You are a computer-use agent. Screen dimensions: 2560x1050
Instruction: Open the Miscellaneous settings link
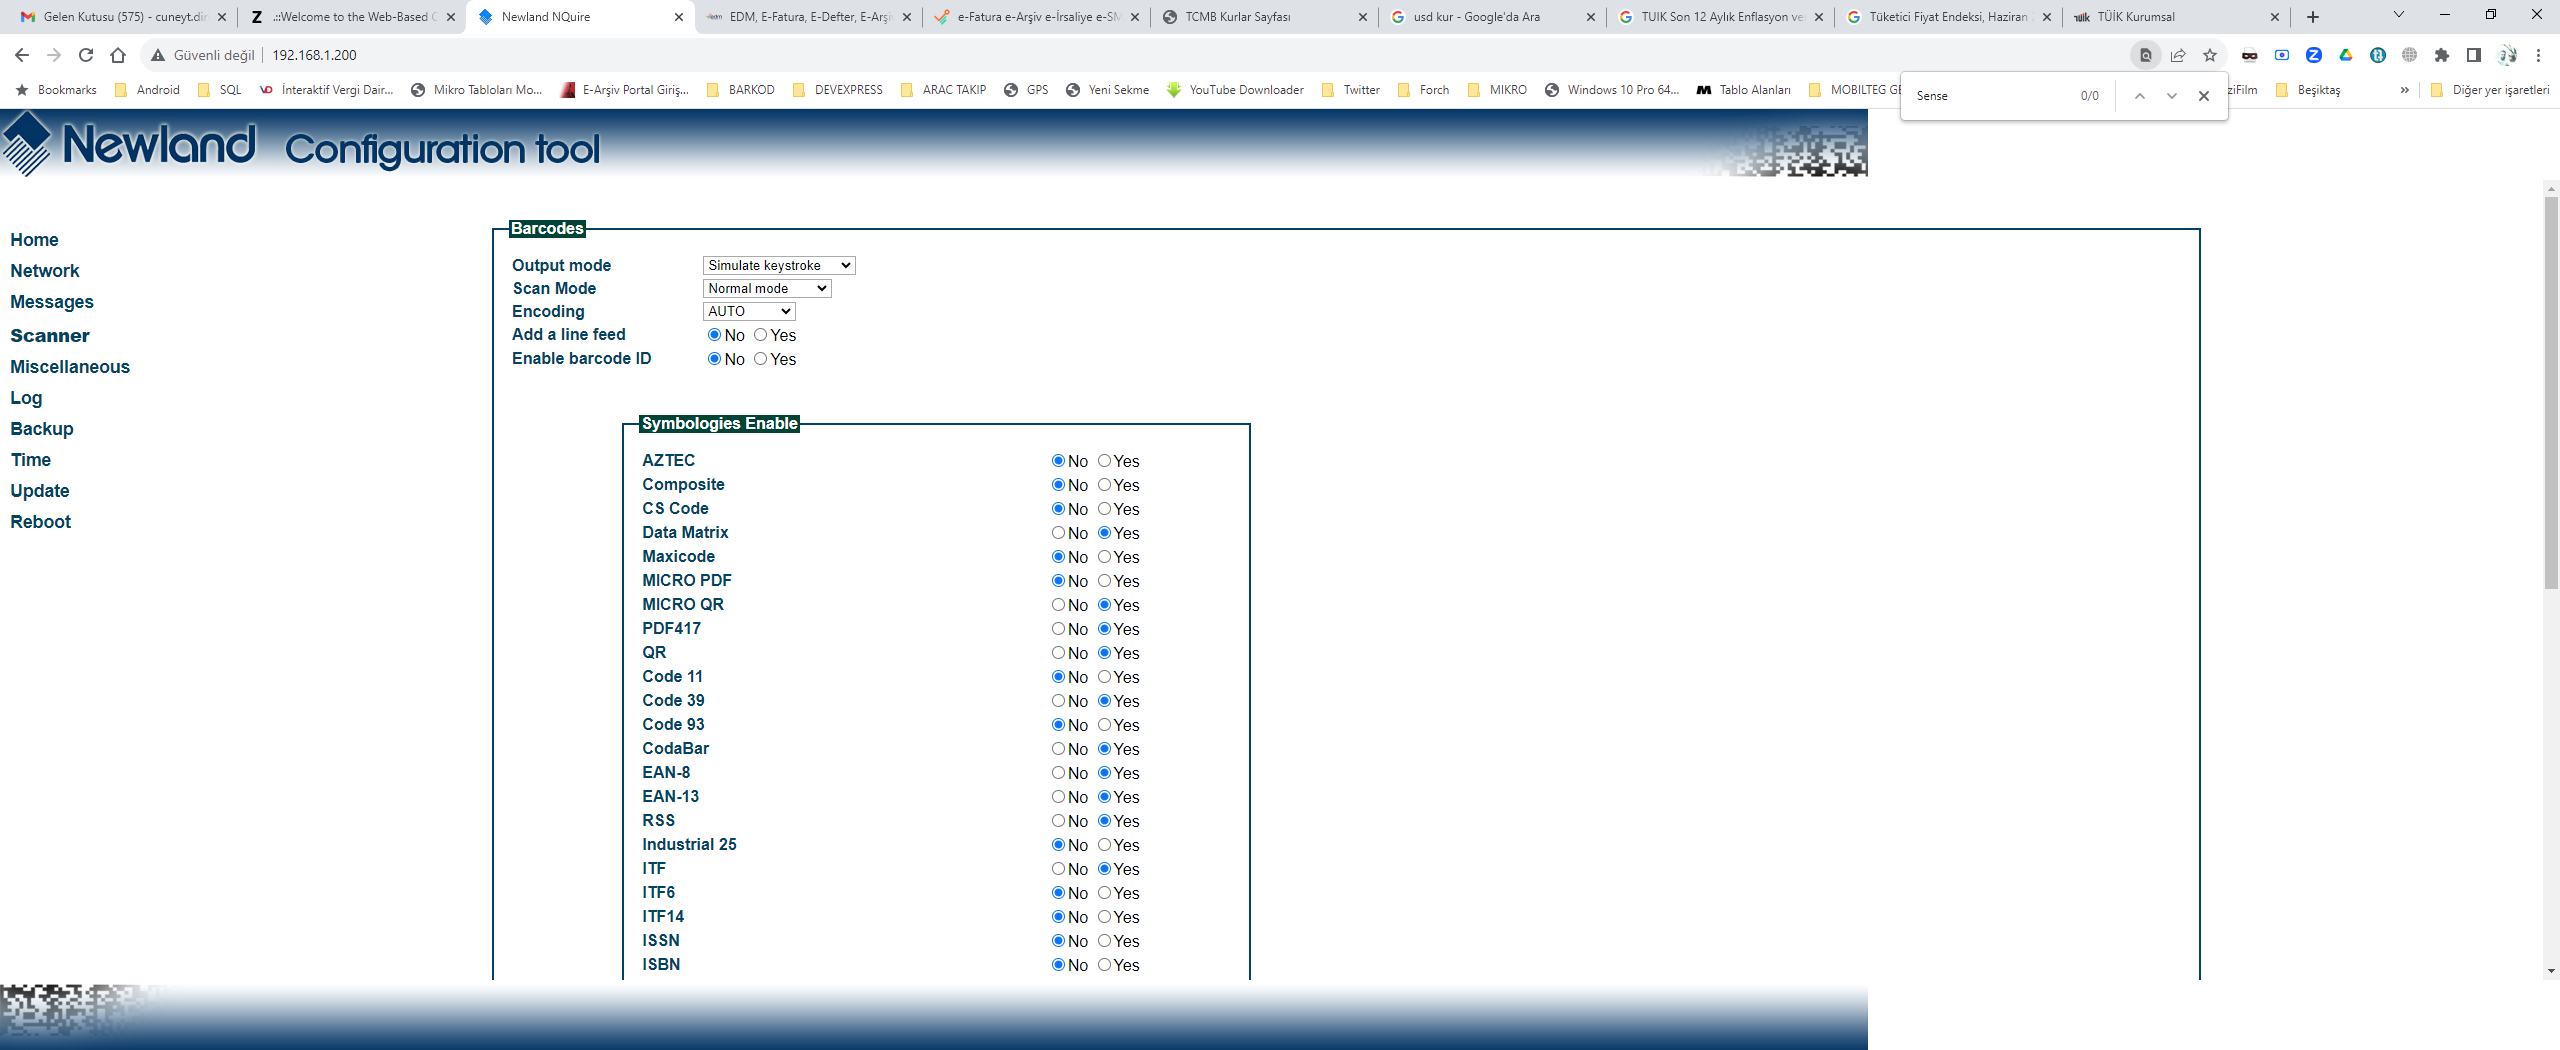(70, 367)
